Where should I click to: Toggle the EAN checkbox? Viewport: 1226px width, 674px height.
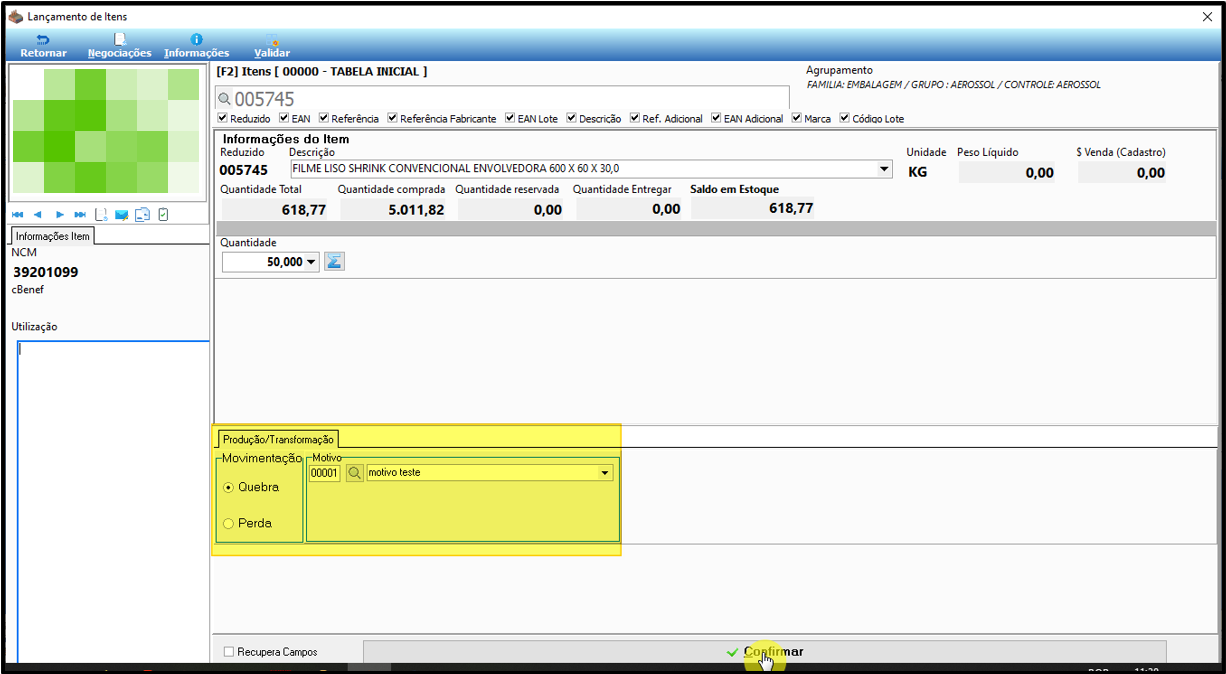click(x=284, y=118)
